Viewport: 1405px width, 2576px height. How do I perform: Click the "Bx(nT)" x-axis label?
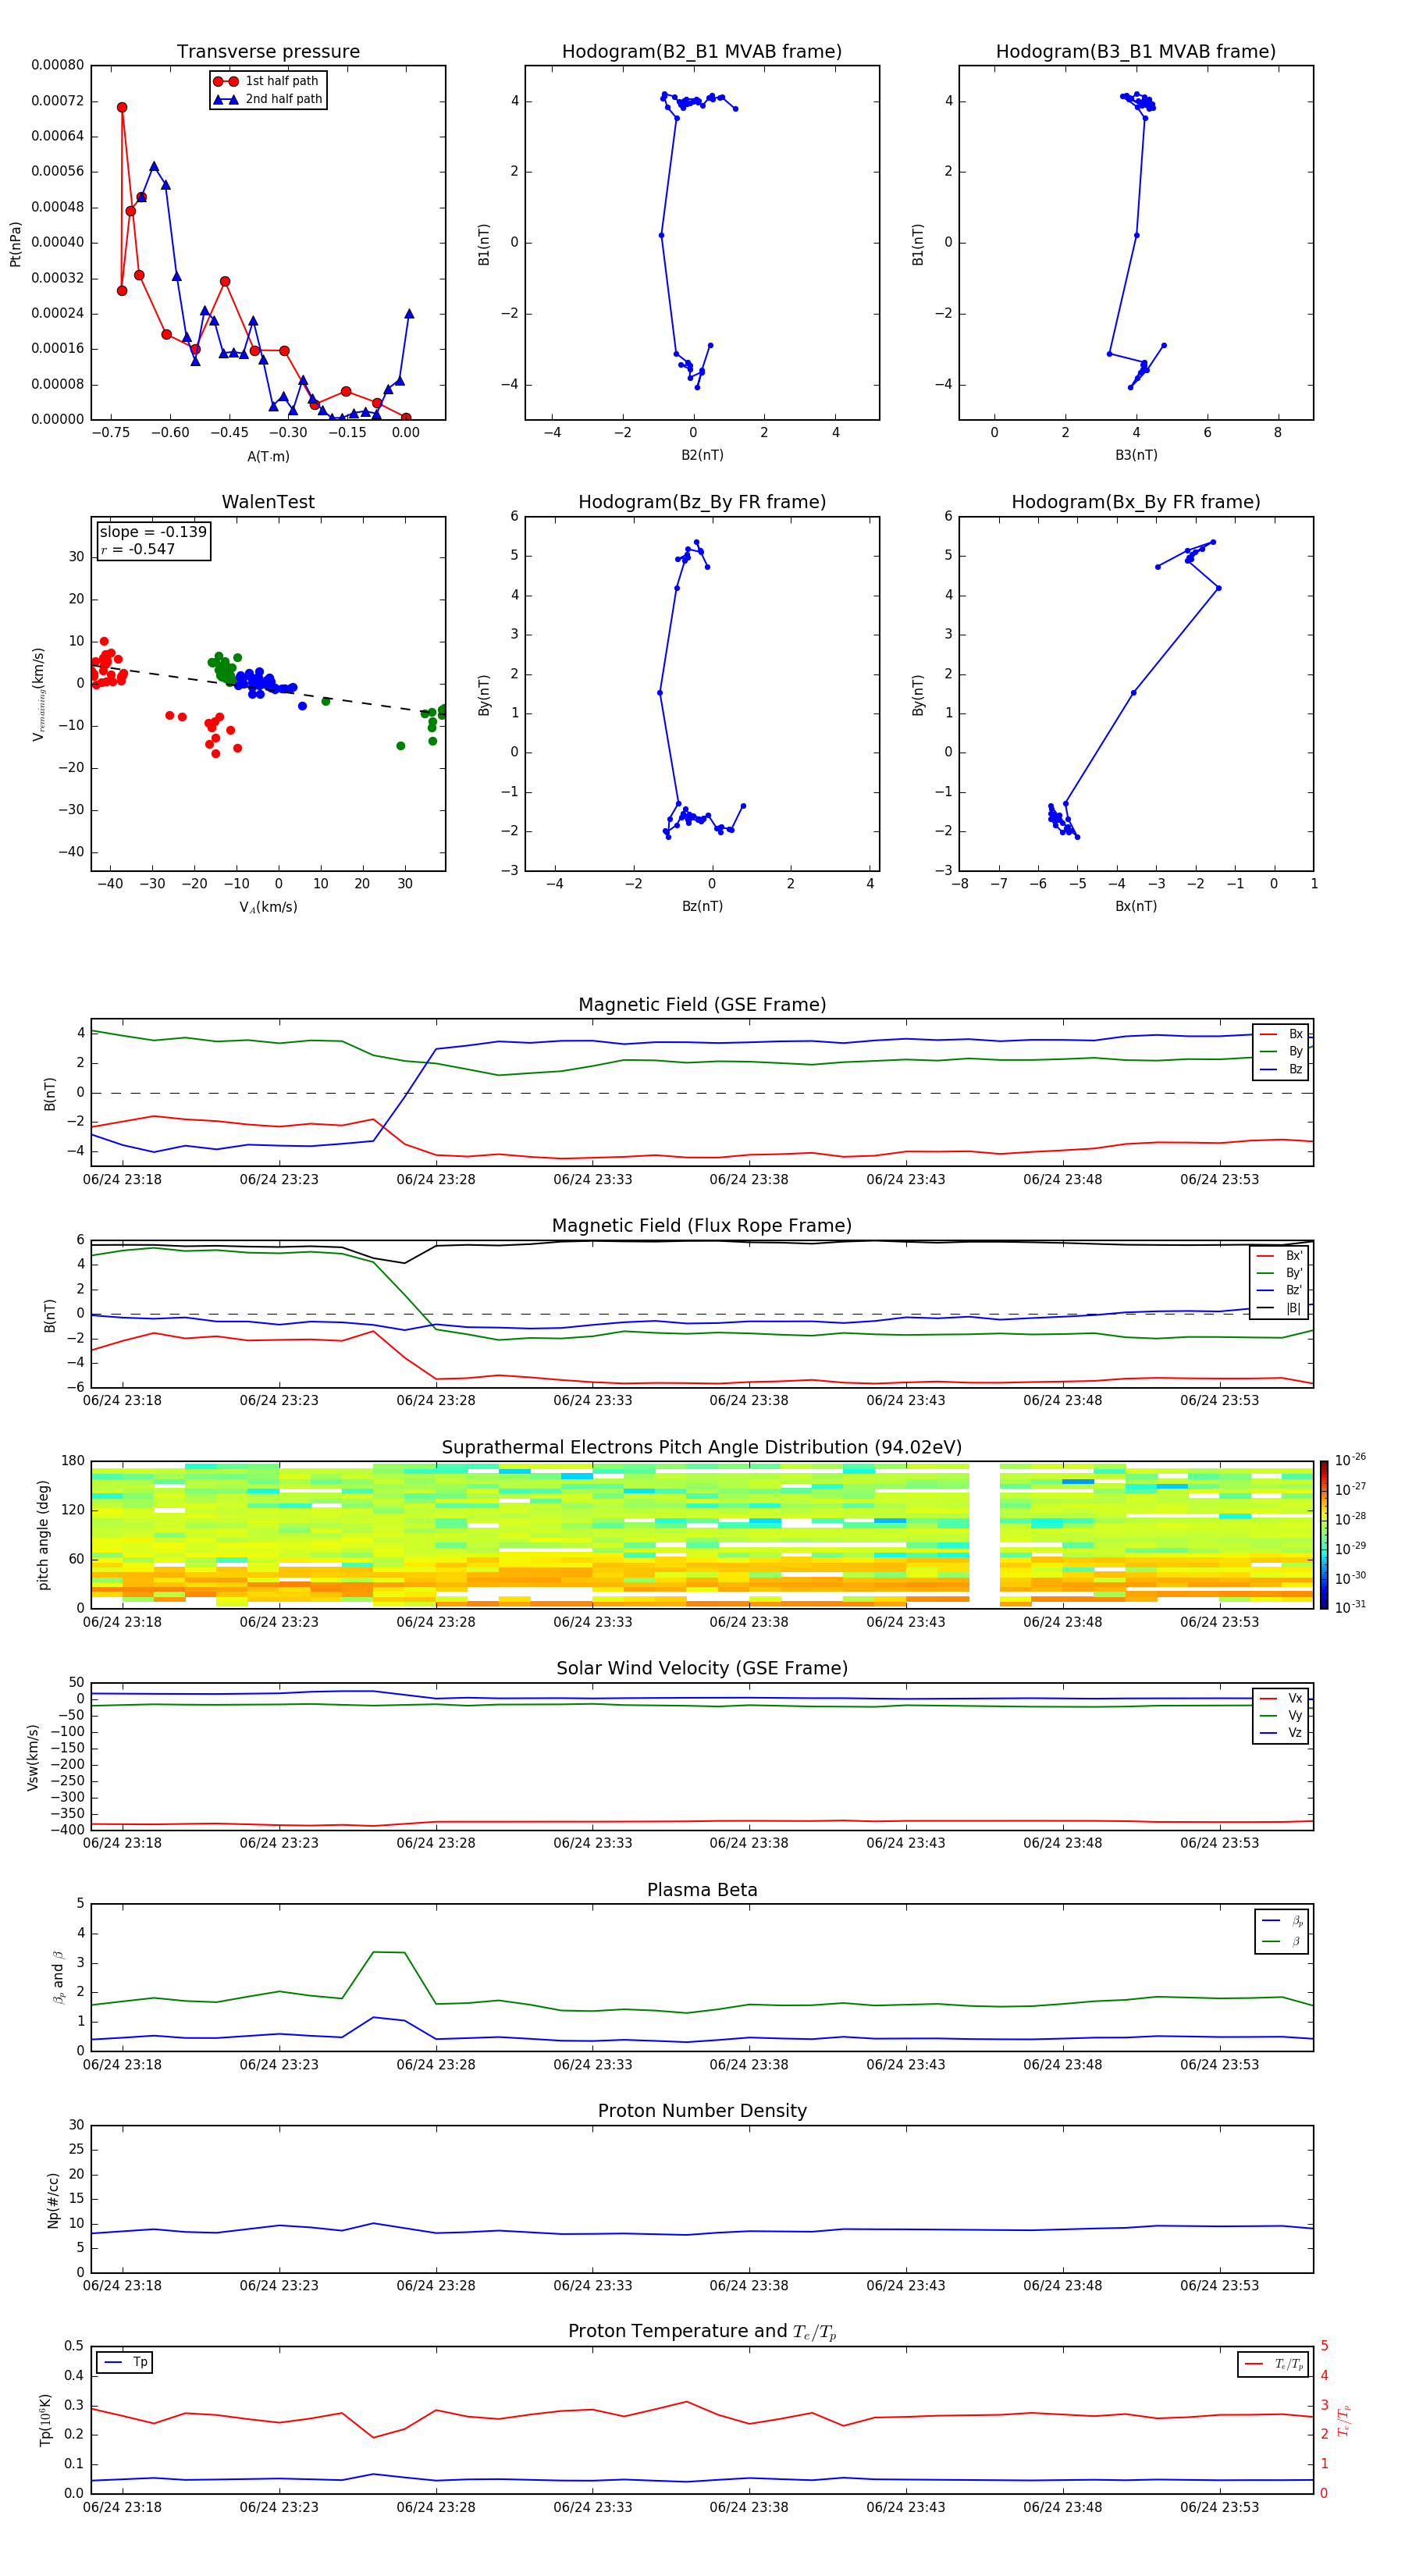1136,906
